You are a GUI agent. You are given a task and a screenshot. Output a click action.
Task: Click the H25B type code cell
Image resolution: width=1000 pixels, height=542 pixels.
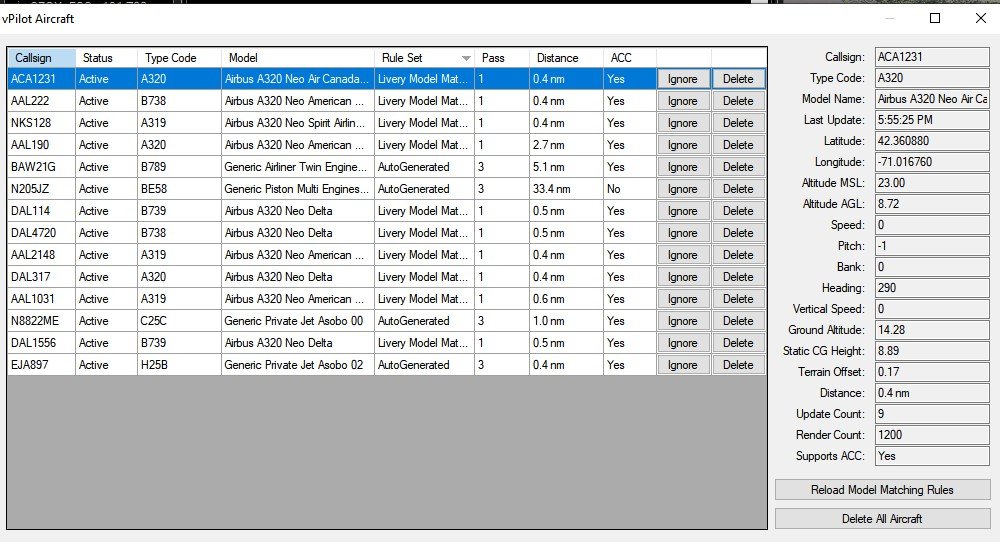click(x=179, y=365)
